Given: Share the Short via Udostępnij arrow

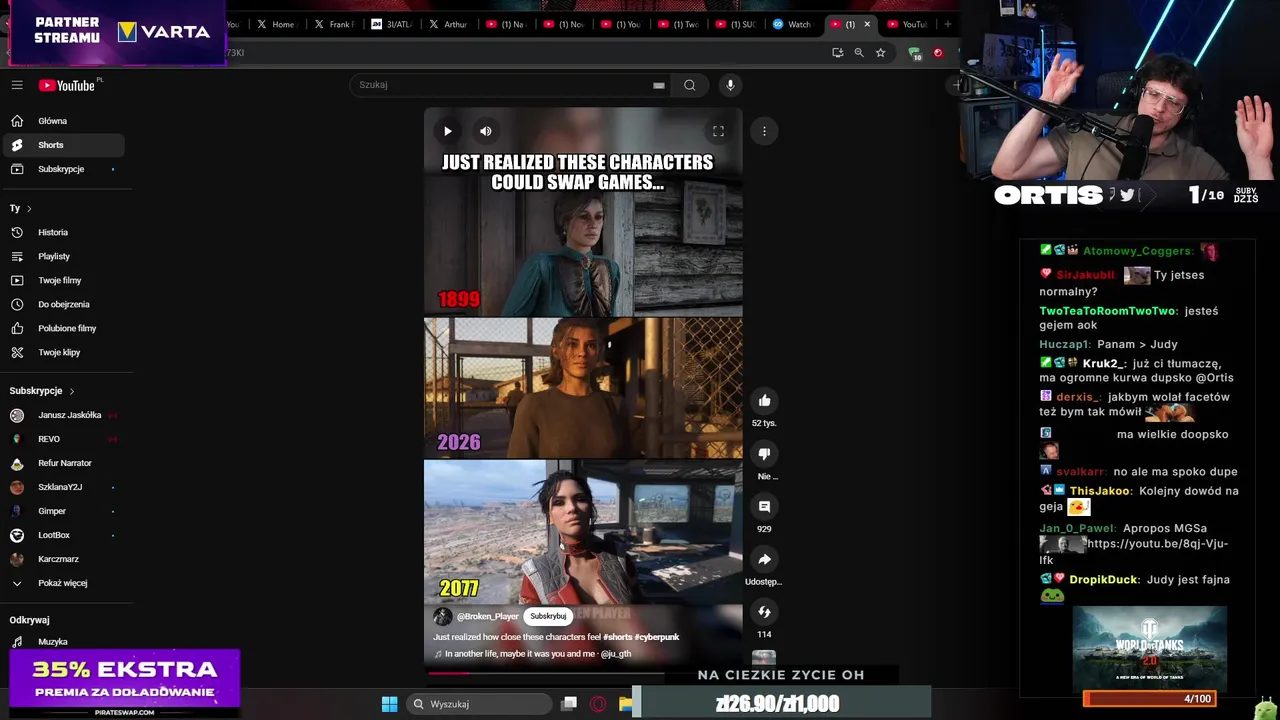Looking at the screenshot, I should (764, 560).
